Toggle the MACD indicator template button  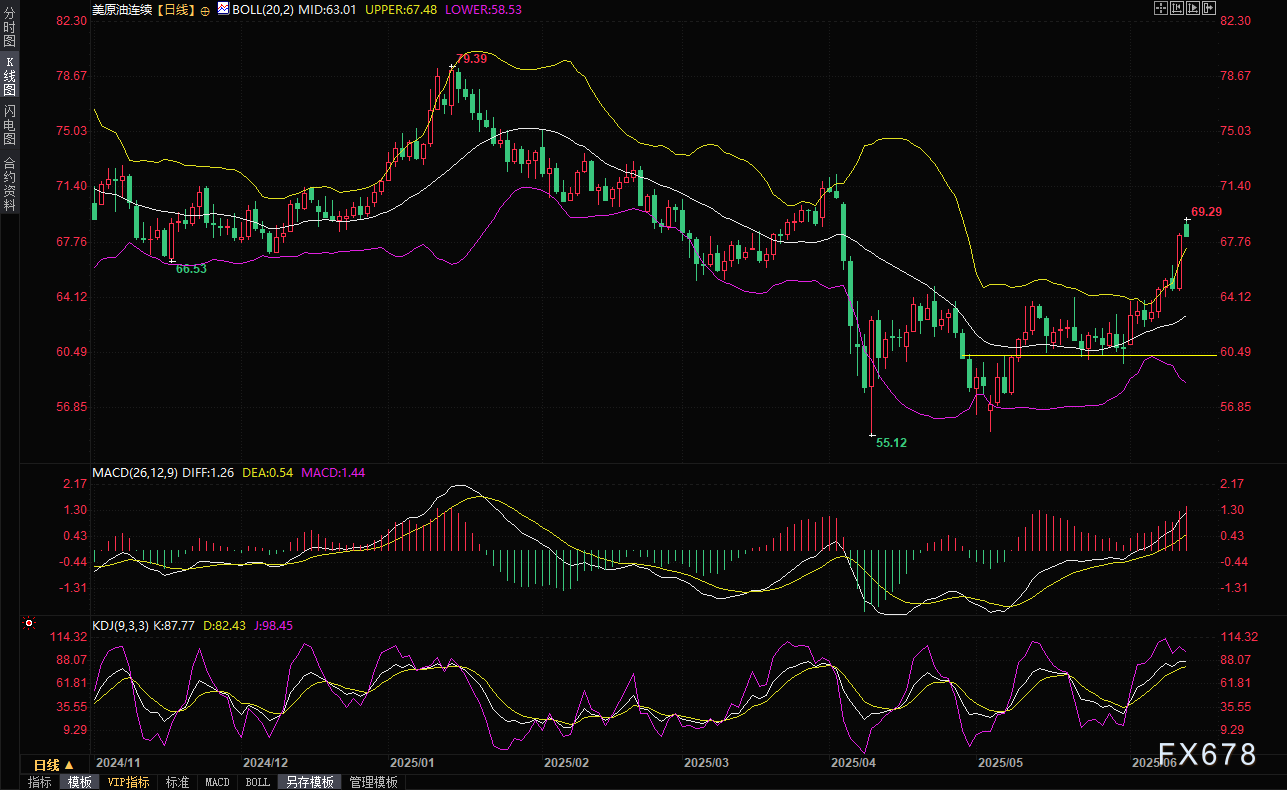point(217,782)
